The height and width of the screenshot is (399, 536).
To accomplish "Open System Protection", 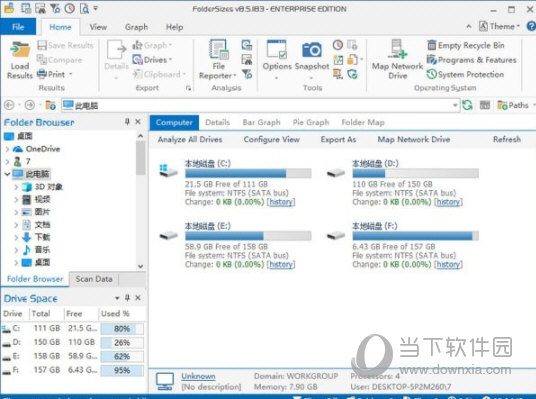I will [465, 74].
